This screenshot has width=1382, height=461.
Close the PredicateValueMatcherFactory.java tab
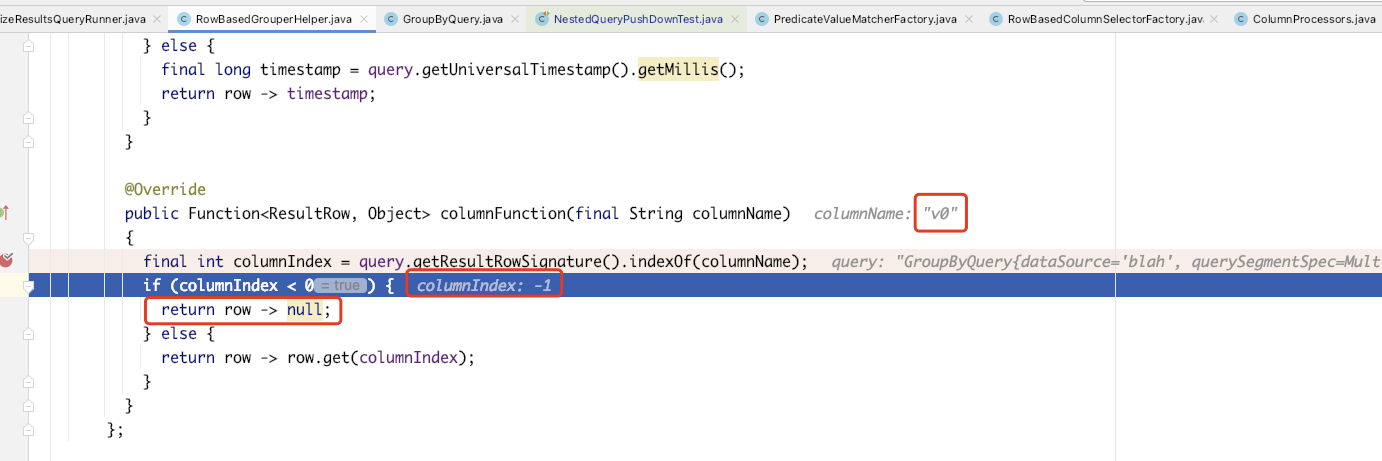point(969,19)
